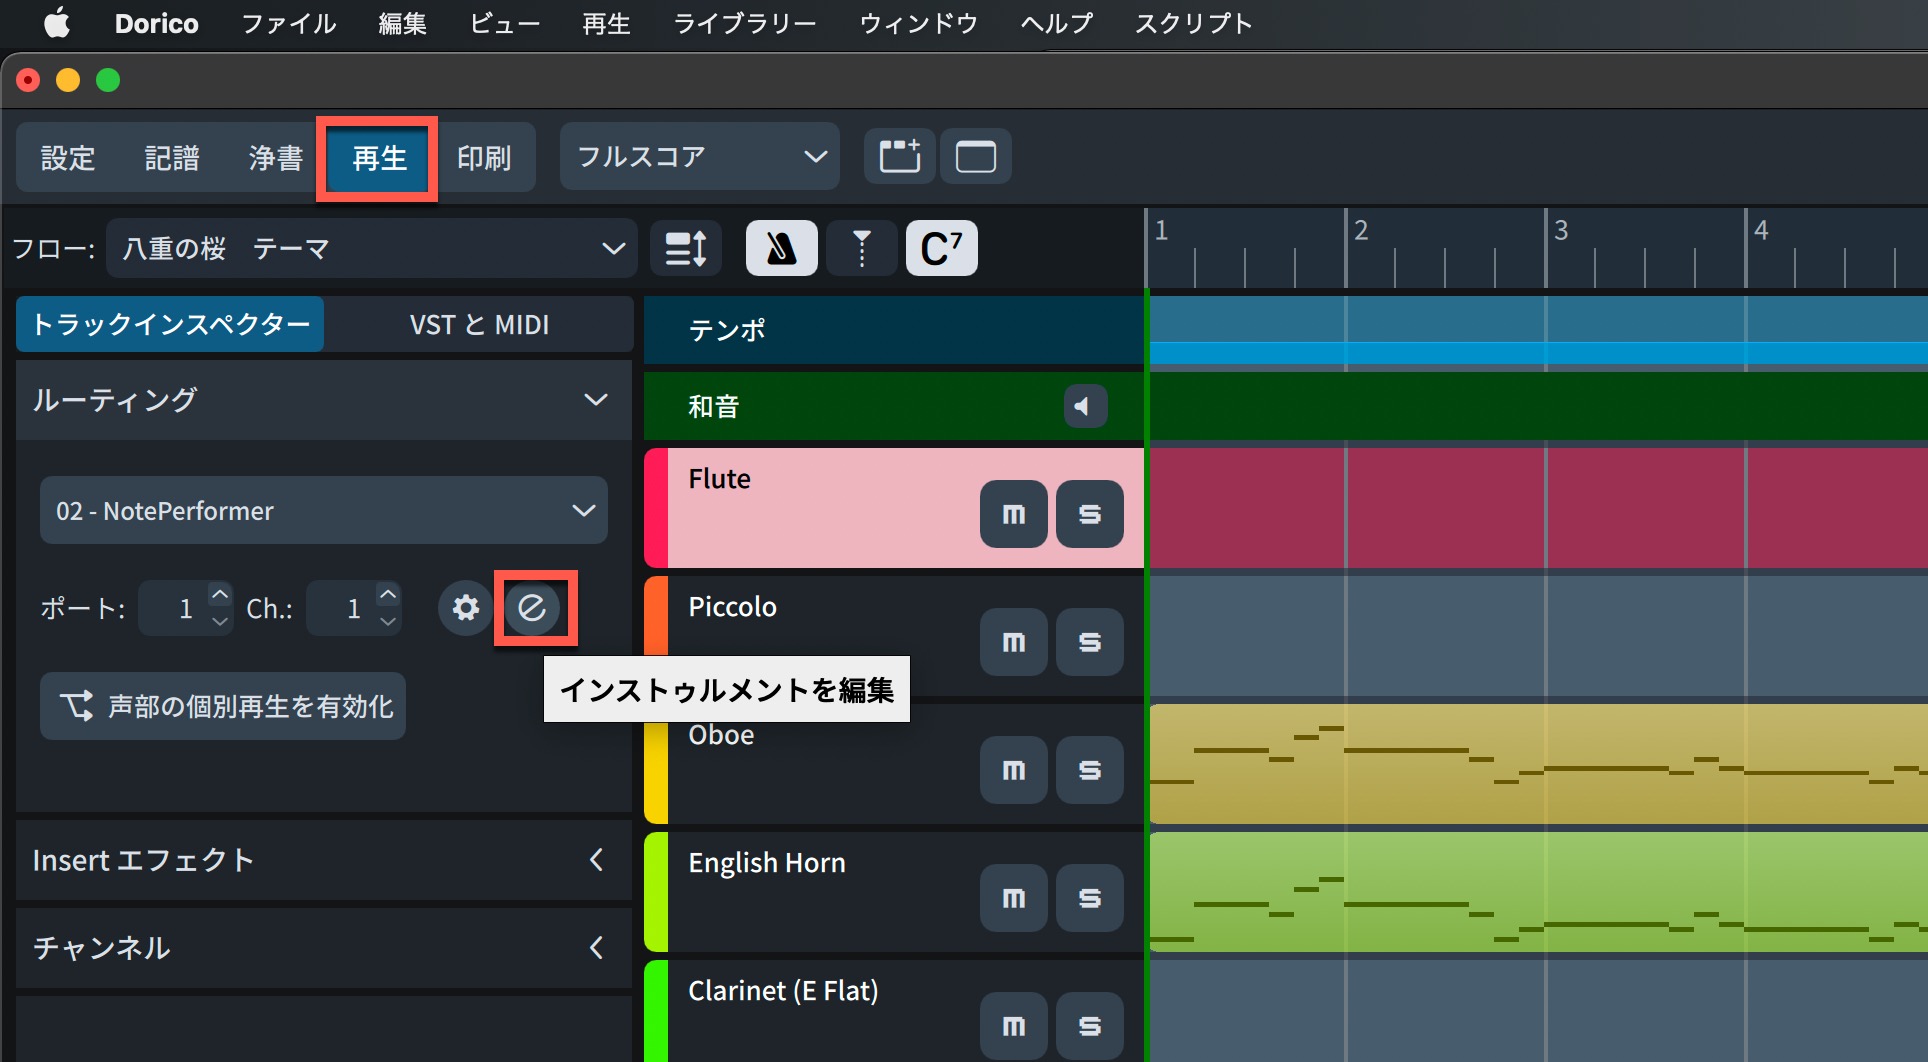Open the 編集 menu
Viewport: 1928px width, 1062px height.
[403, 23]
